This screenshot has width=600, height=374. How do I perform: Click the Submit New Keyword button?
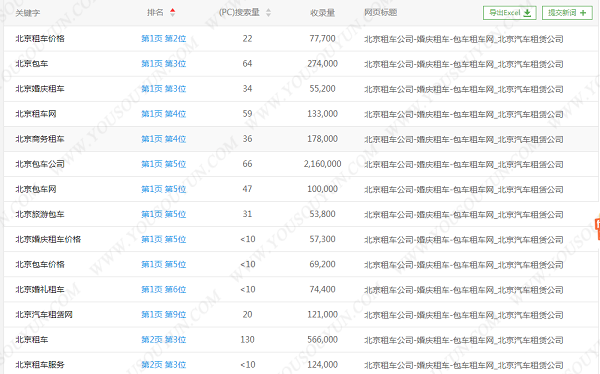pyautogui.click(x=567, y=13)
